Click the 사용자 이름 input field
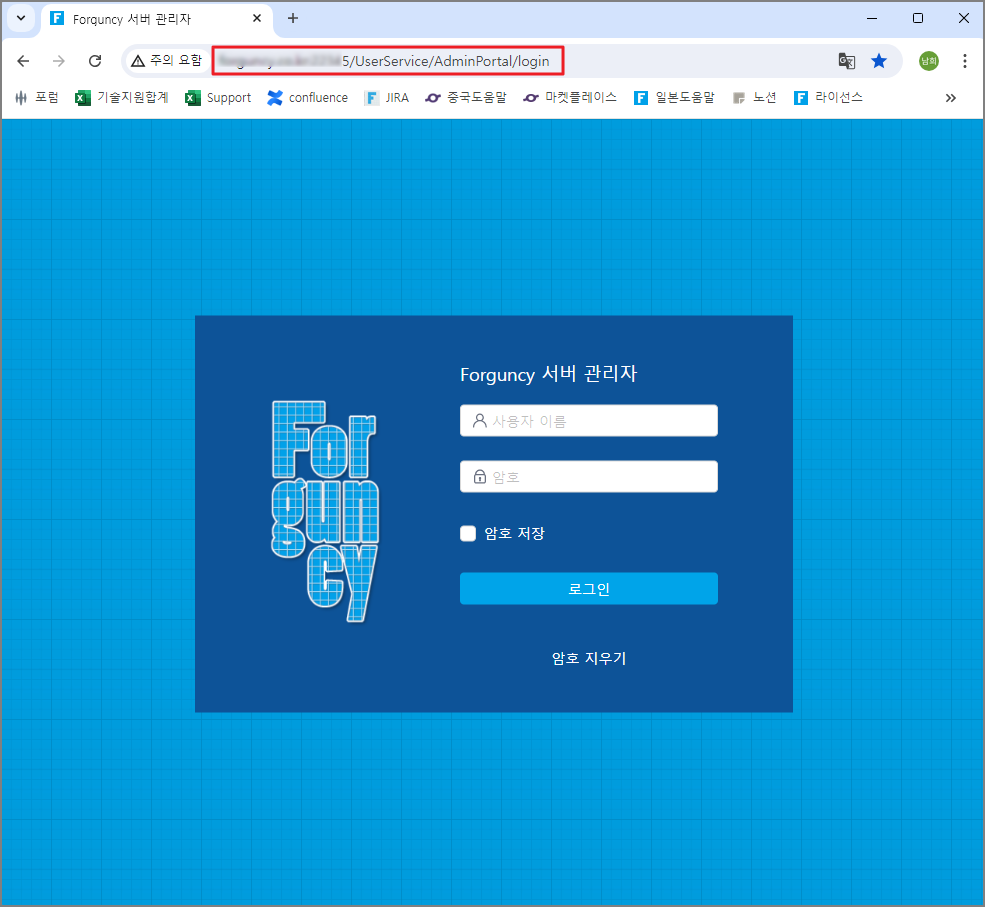 [x=589, y=420]
